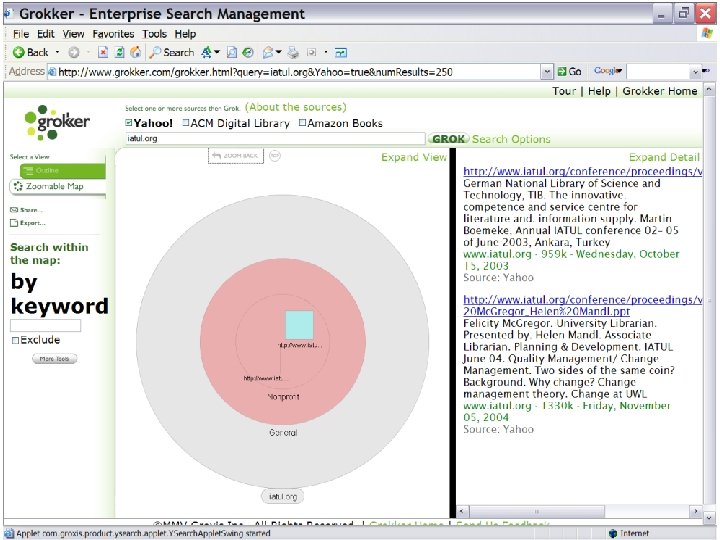Click the search query field containing iatul.org
Image resolution: width=720 pixels, height=540 pixels.
click(x=275, y=139)
